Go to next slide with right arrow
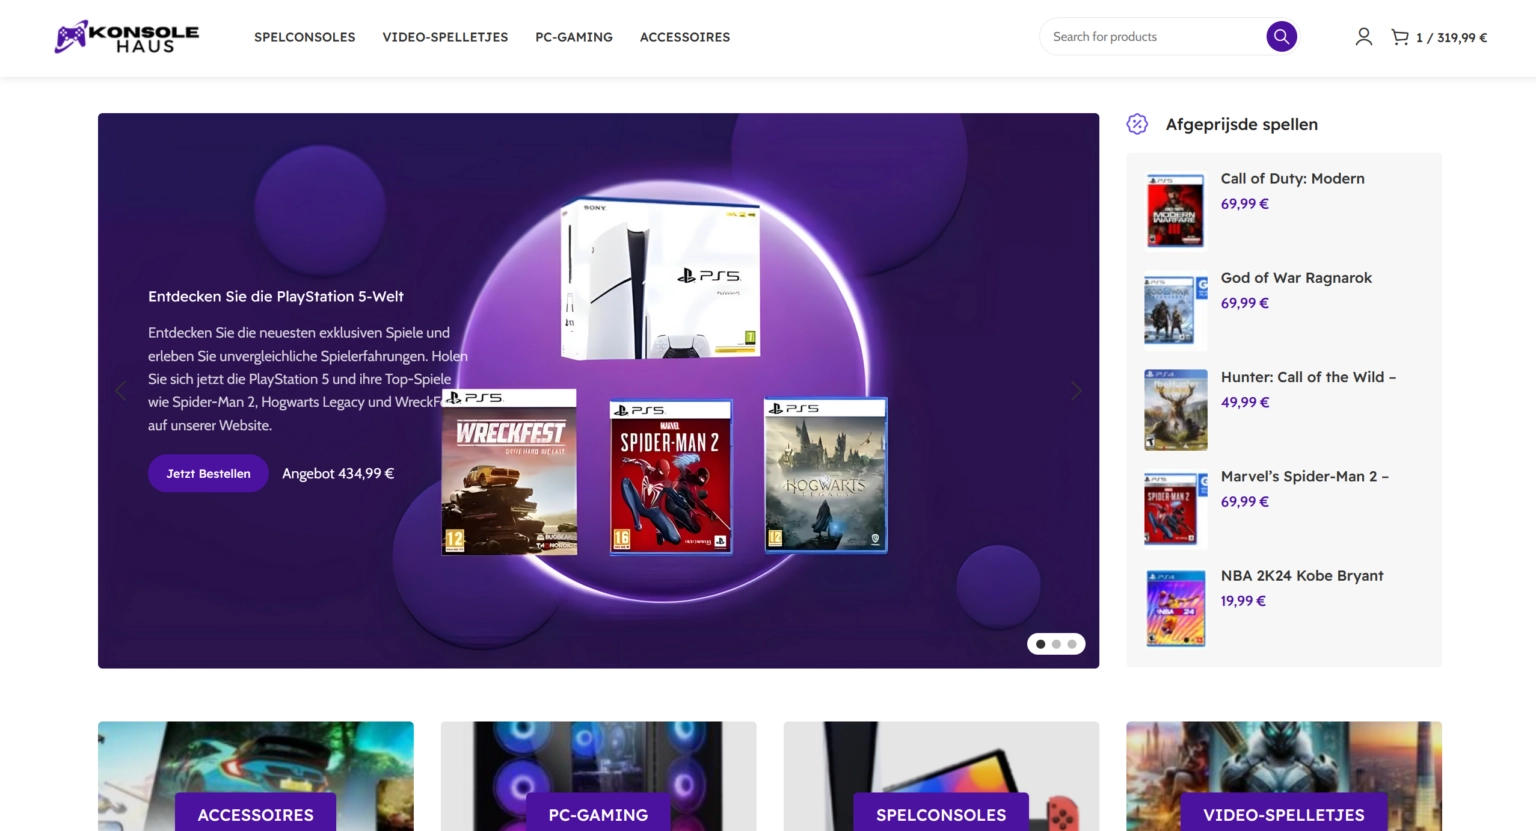Image resolution: width=1536 pixels, height=831 pixels. 1076,391
